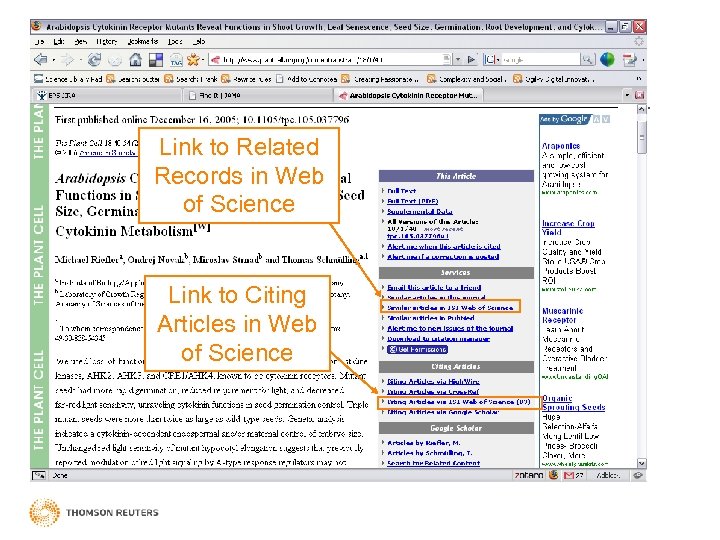This screenshot has height=540, width=720.
Task: Open the 'Organic Sprouting Seeds' ad link
Action: point(574,402)
